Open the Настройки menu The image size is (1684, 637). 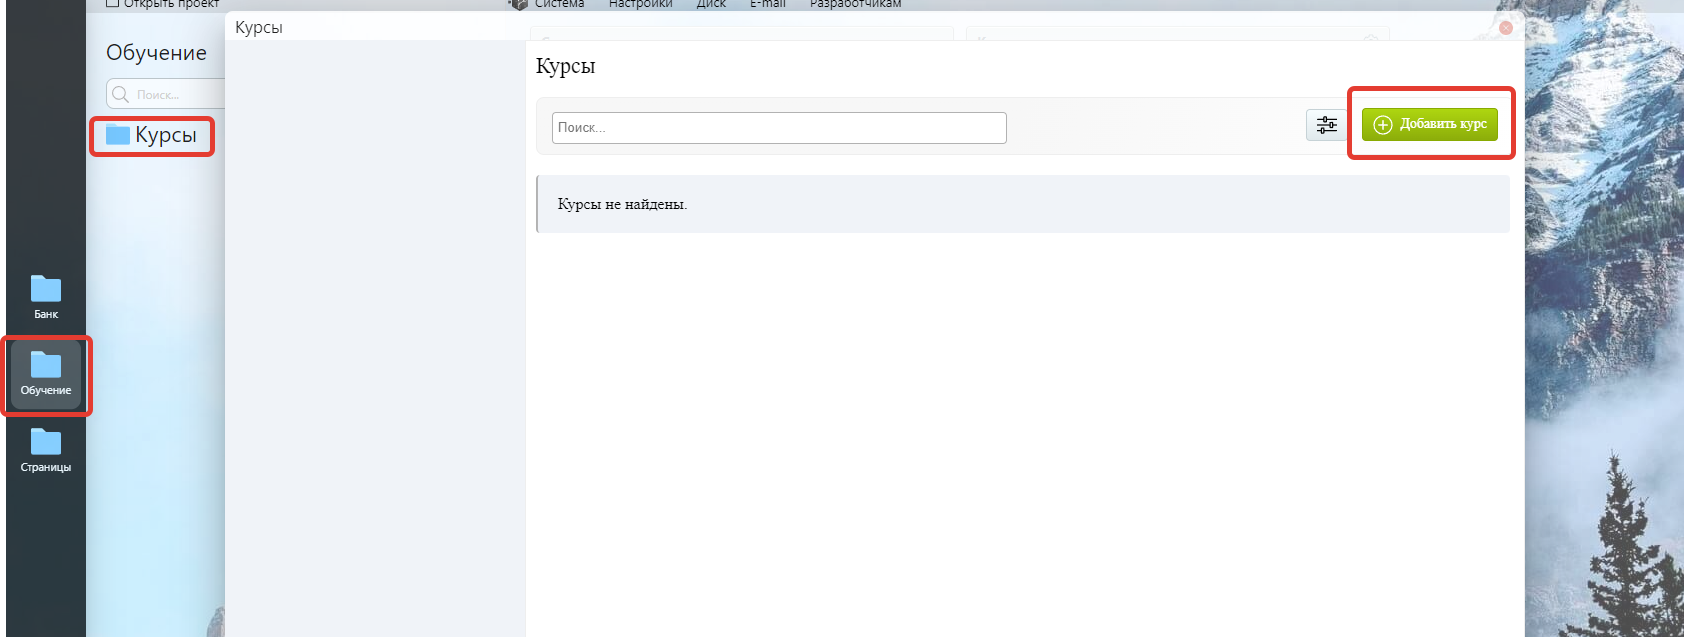coord(640,4)
